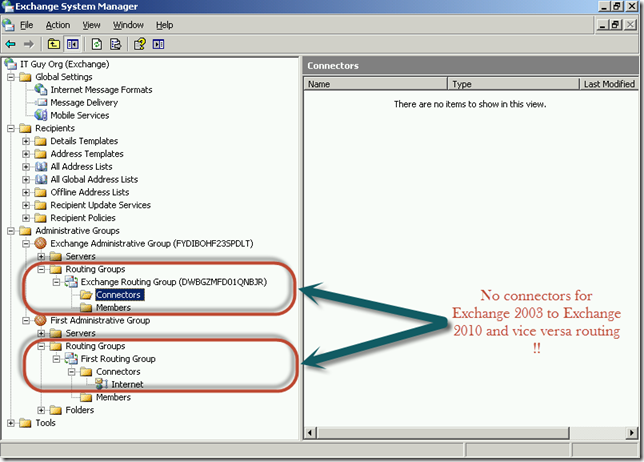Select Connectors under First Routing Group
The height and width of the screenshot is (462, 644).
click(118, 371)
